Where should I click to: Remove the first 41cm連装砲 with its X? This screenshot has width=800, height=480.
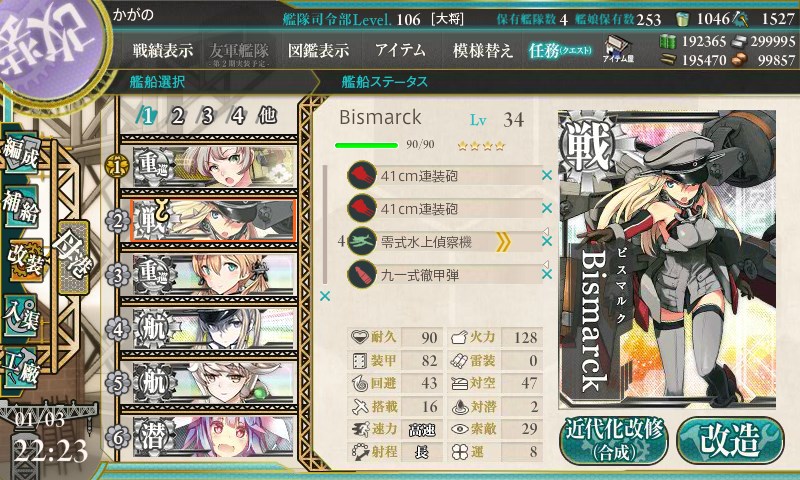pyautogui.click(x=547, y=175)
